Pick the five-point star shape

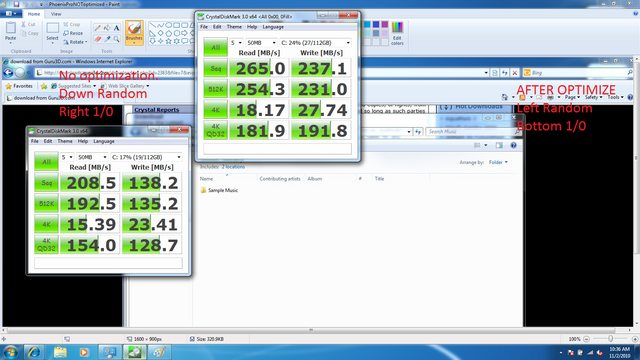[169, 41]
